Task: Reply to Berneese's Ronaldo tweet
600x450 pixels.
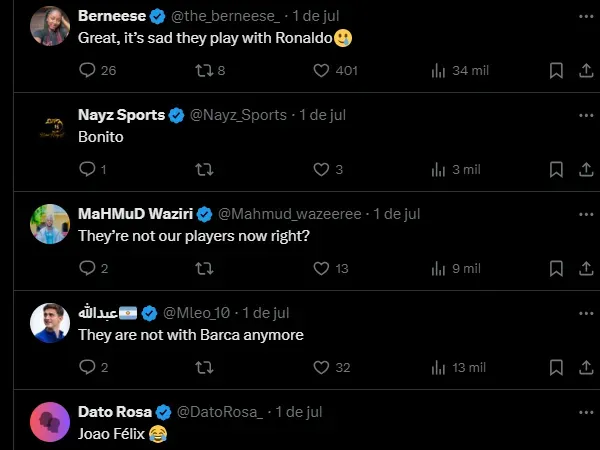Action: [87, 71]
